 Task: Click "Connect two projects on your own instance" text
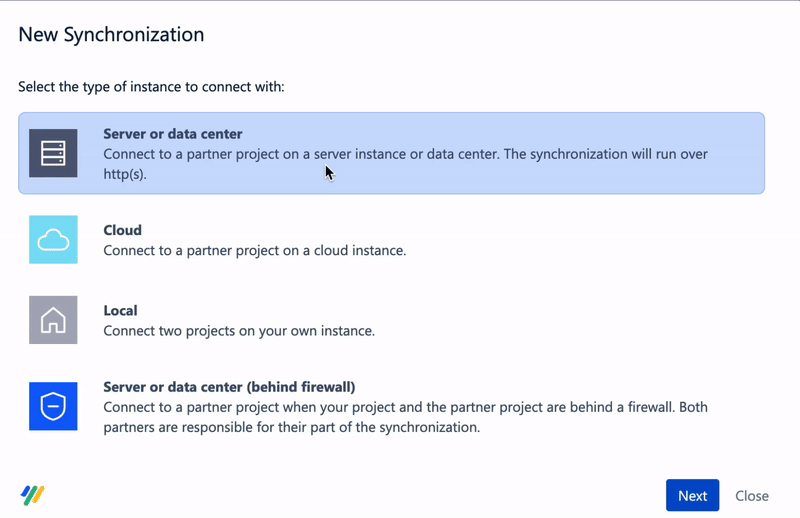[239, 331]
